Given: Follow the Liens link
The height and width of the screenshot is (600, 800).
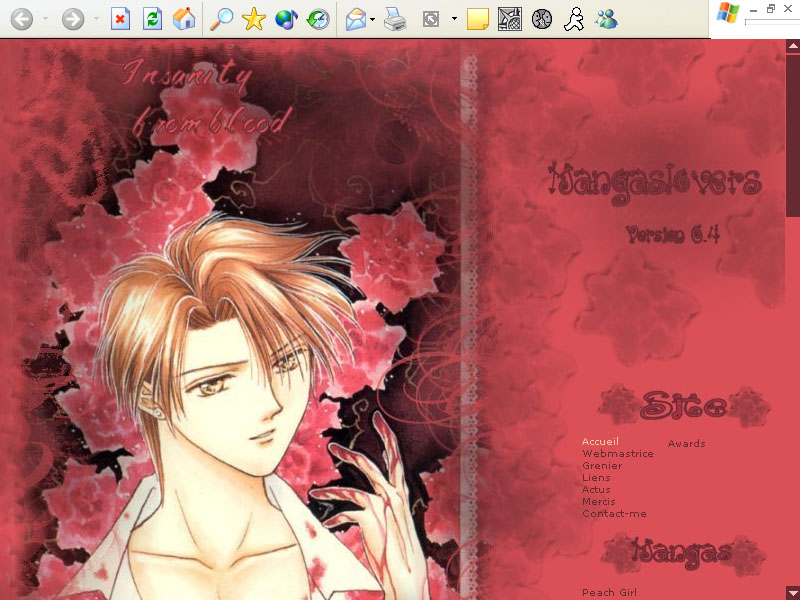Looking at the screenshot, I should tap(596, 478).
